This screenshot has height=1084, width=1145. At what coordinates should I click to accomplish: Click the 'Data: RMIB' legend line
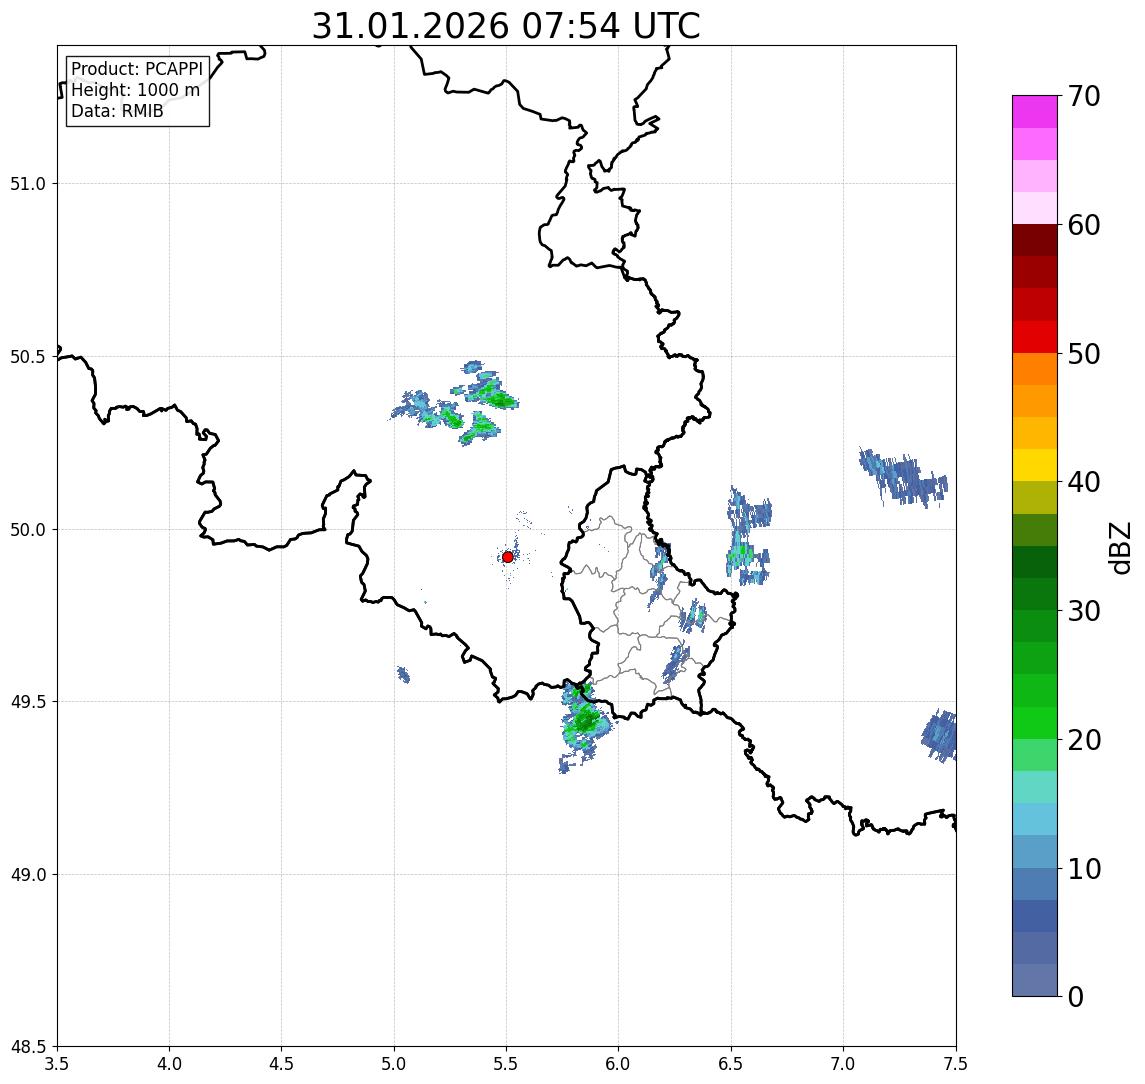coord(117,111)
